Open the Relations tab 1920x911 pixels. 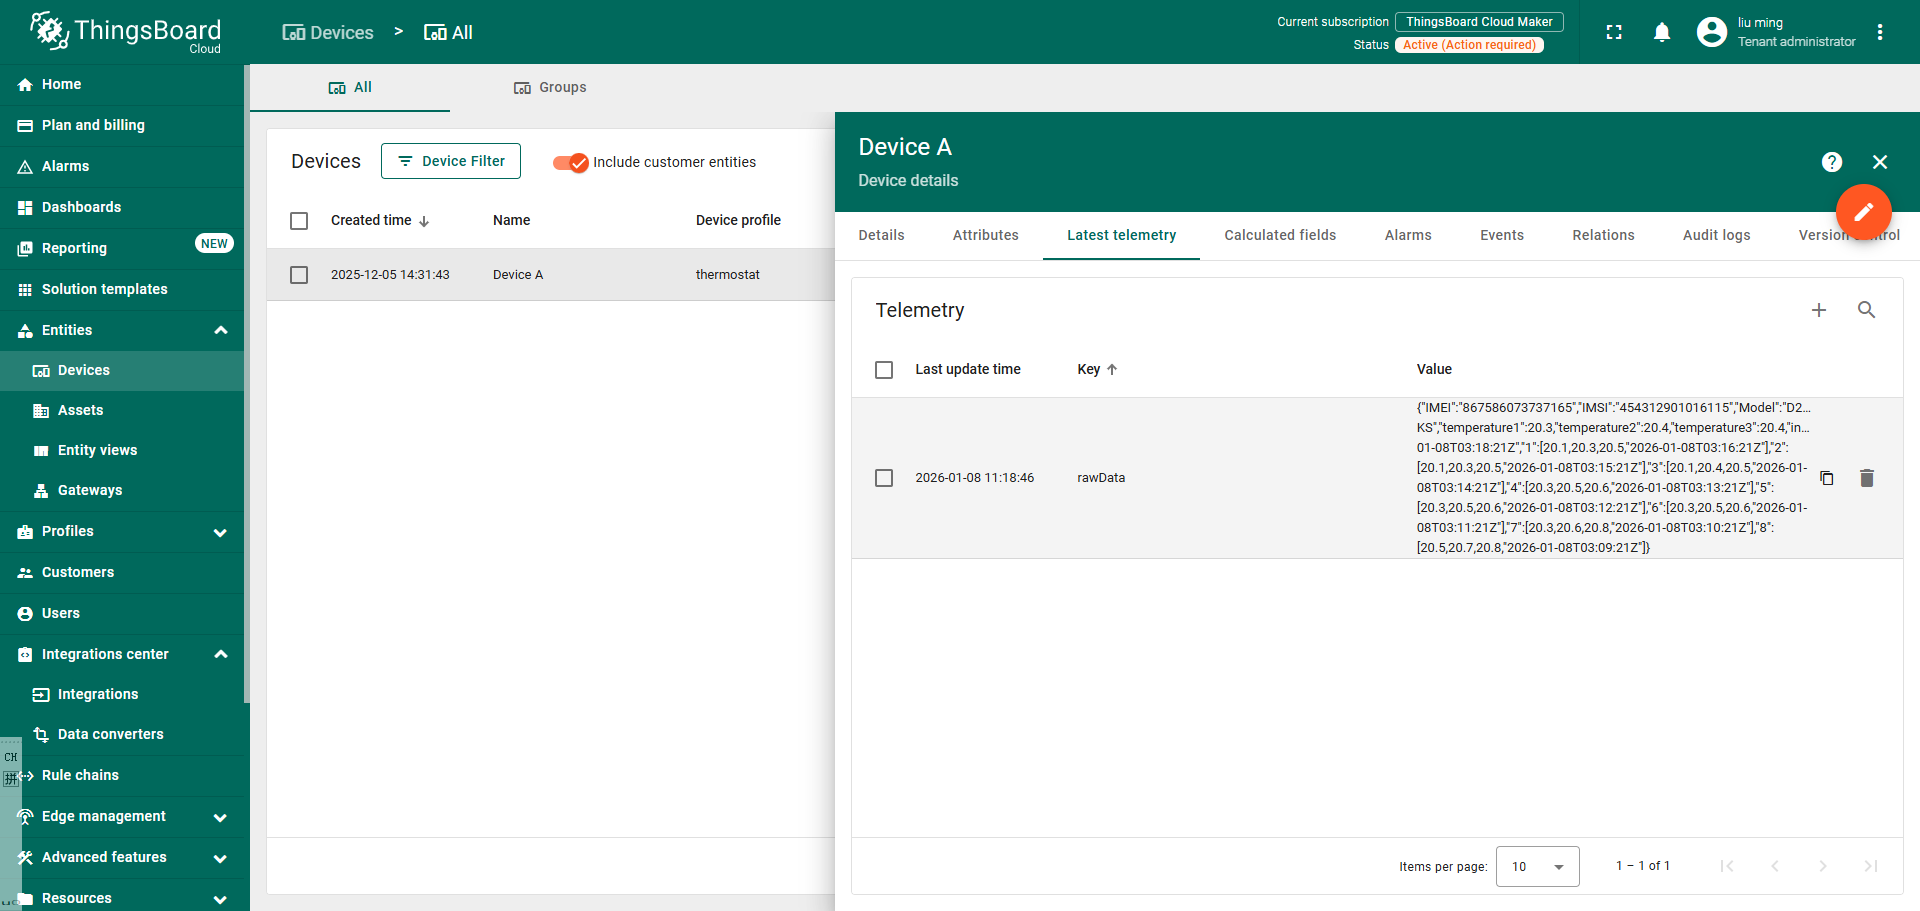(x=1603, y=236)
